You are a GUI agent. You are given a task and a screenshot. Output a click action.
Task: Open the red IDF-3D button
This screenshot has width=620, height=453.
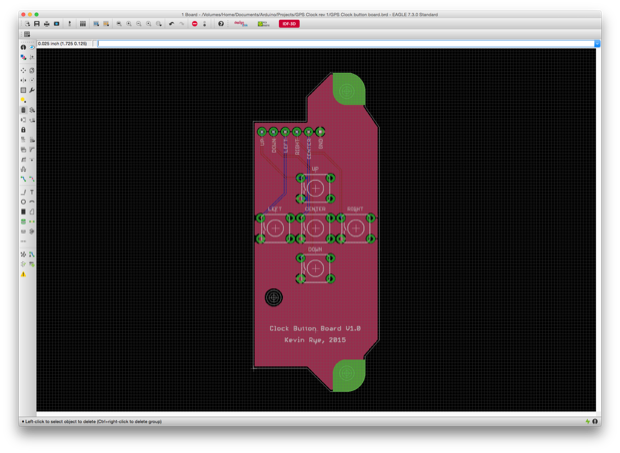(289, 24)
